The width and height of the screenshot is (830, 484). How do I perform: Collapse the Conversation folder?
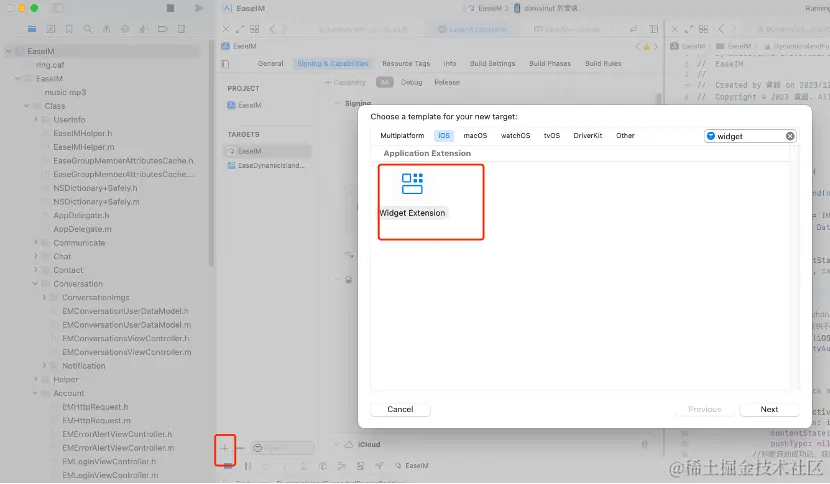pyautogui.click(x=35, y=284)
